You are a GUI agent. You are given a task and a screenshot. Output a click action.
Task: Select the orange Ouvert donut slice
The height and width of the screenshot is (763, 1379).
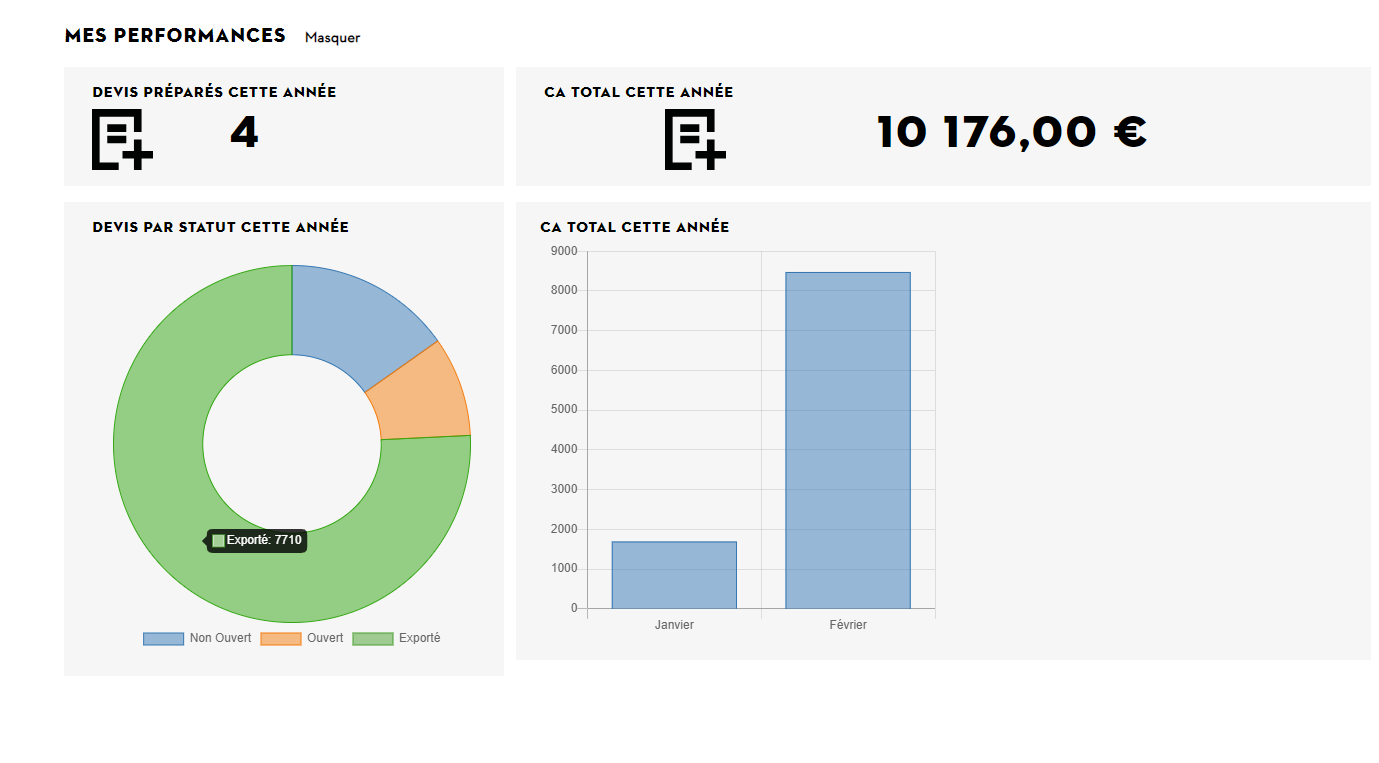pyautogui.click(x=420, y=395)
